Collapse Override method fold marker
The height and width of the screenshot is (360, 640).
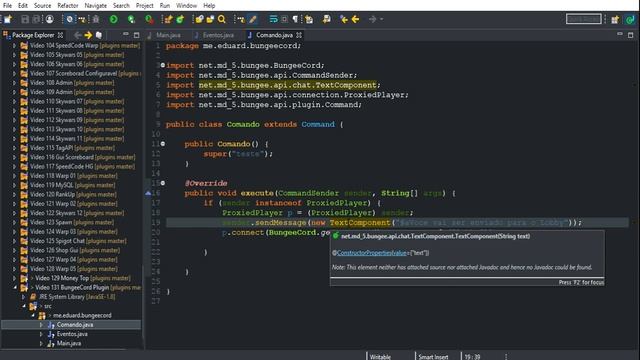coord(163,183)
